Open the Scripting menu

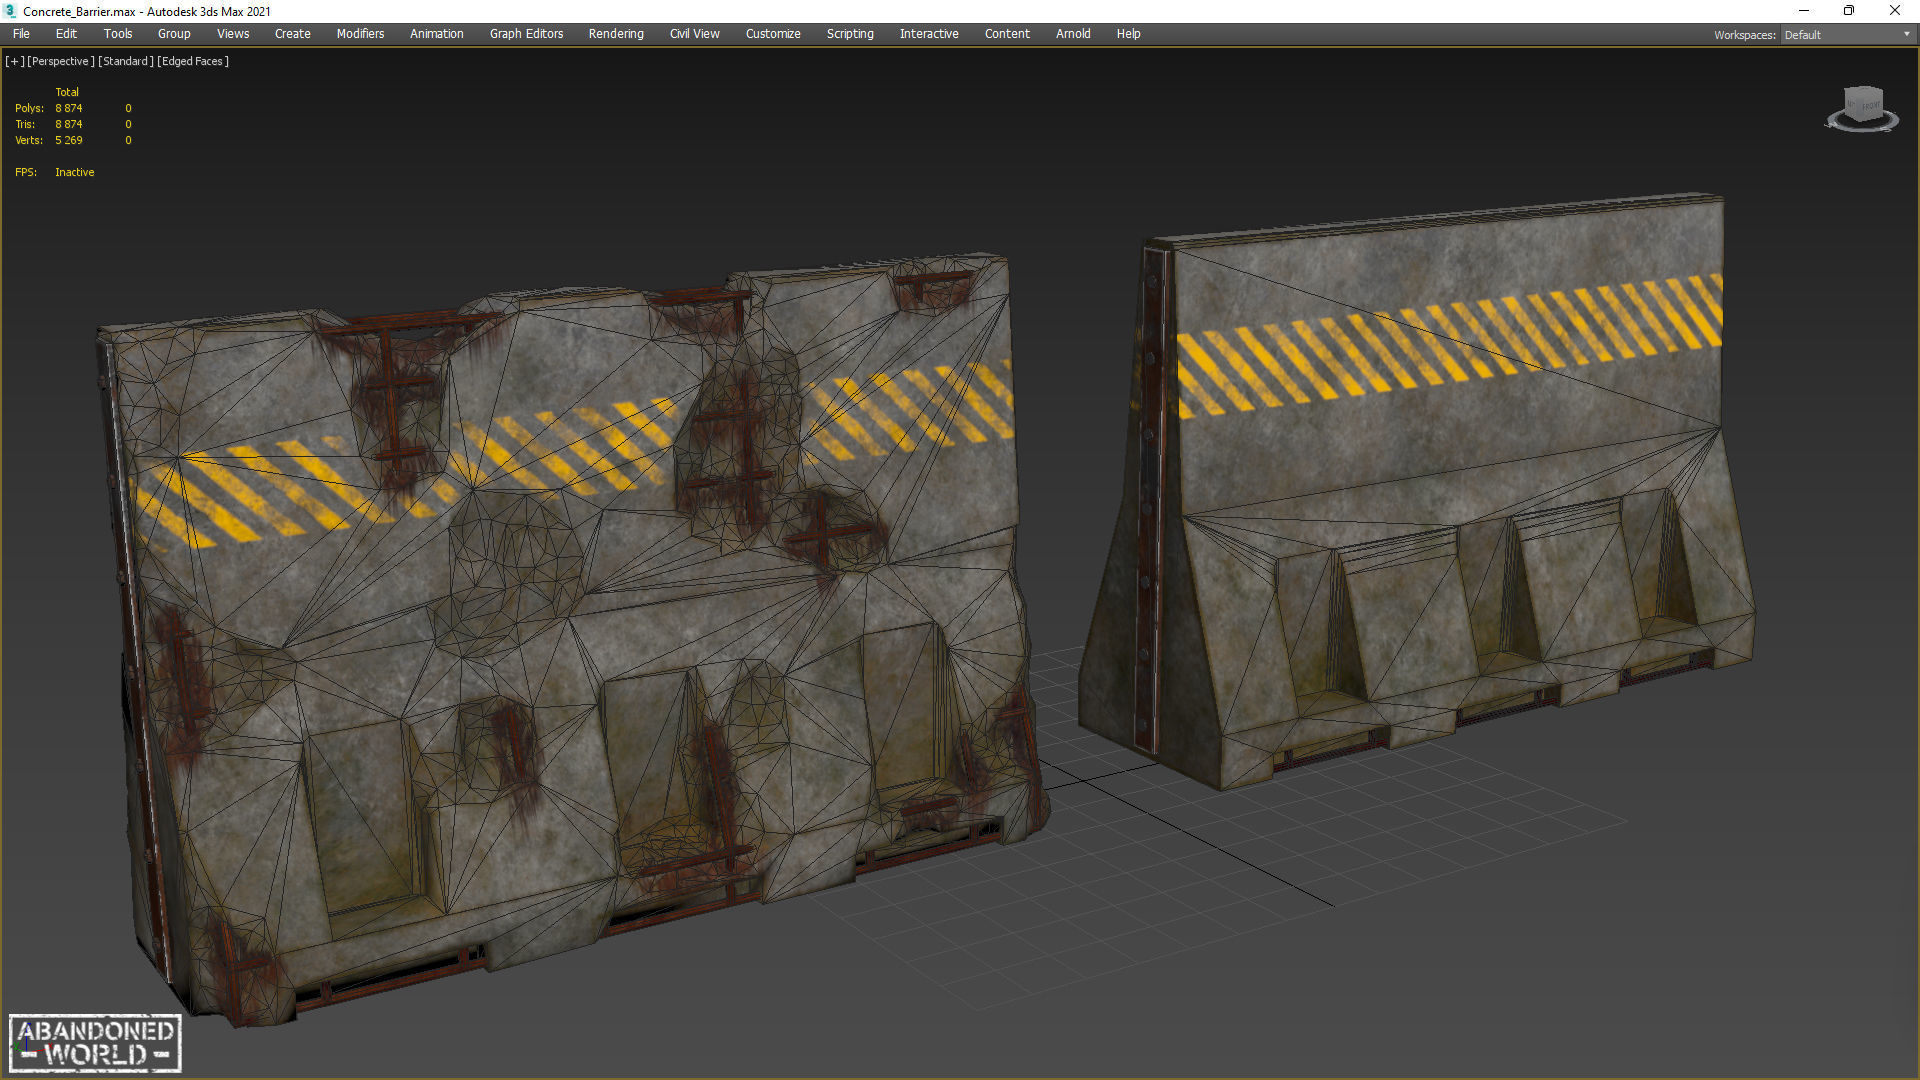(x=850, y=34)
